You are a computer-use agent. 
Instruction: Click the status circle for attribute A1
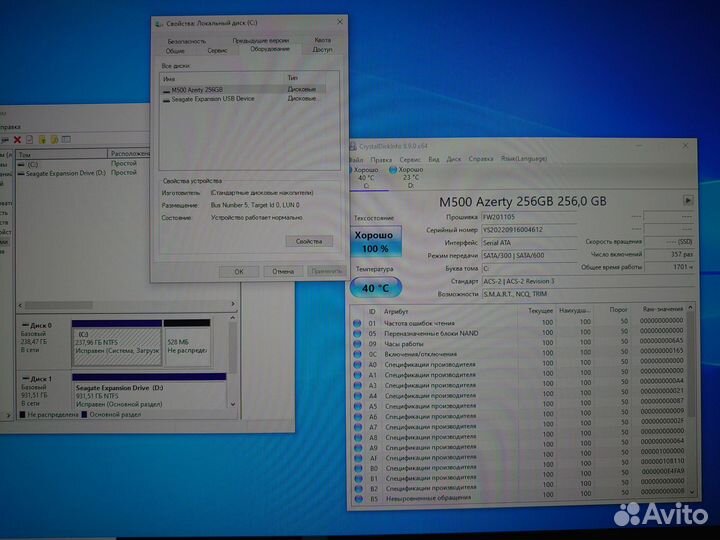point(357,375)
